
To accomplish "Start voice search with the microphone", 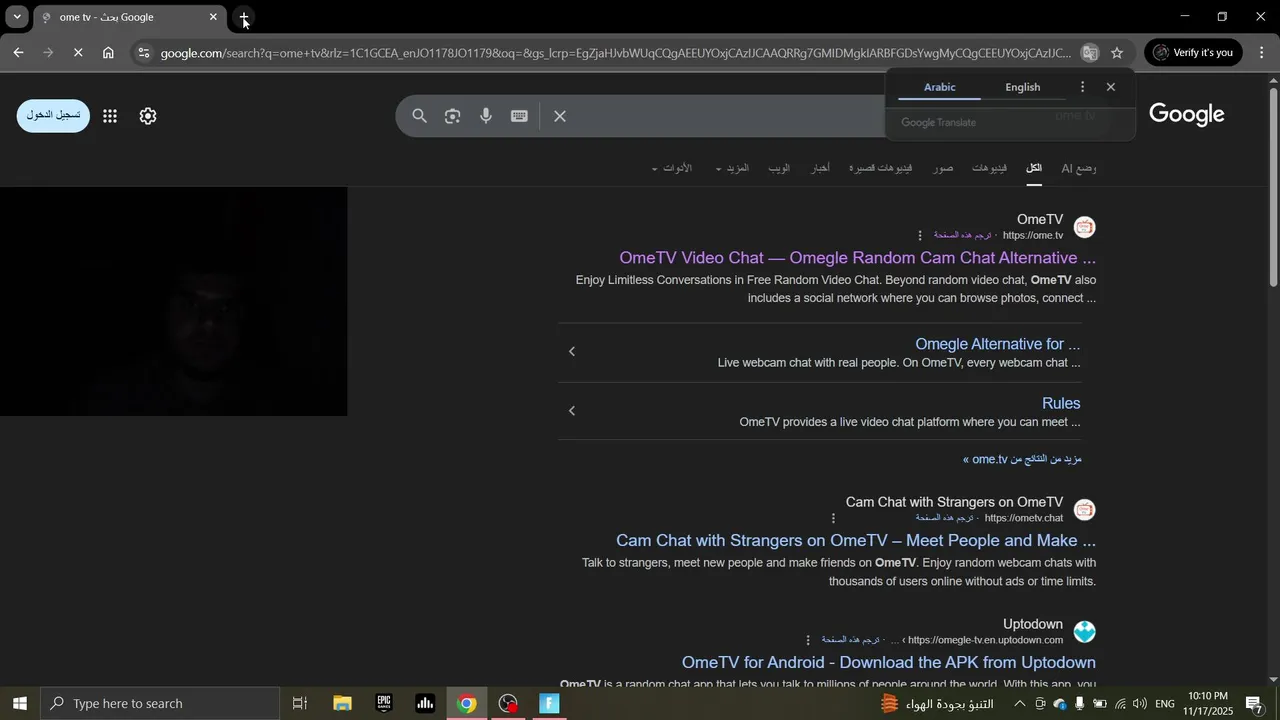I will [486, 116].
